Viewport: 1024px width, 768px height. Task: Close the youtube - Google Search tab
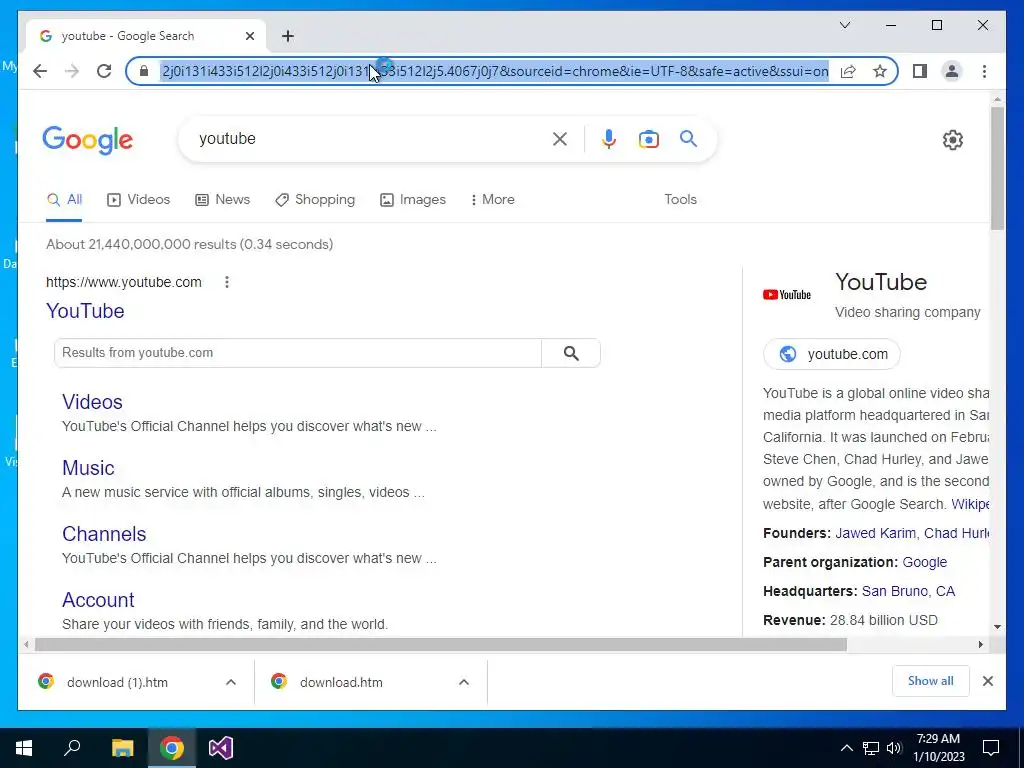(x=249, y=36)
